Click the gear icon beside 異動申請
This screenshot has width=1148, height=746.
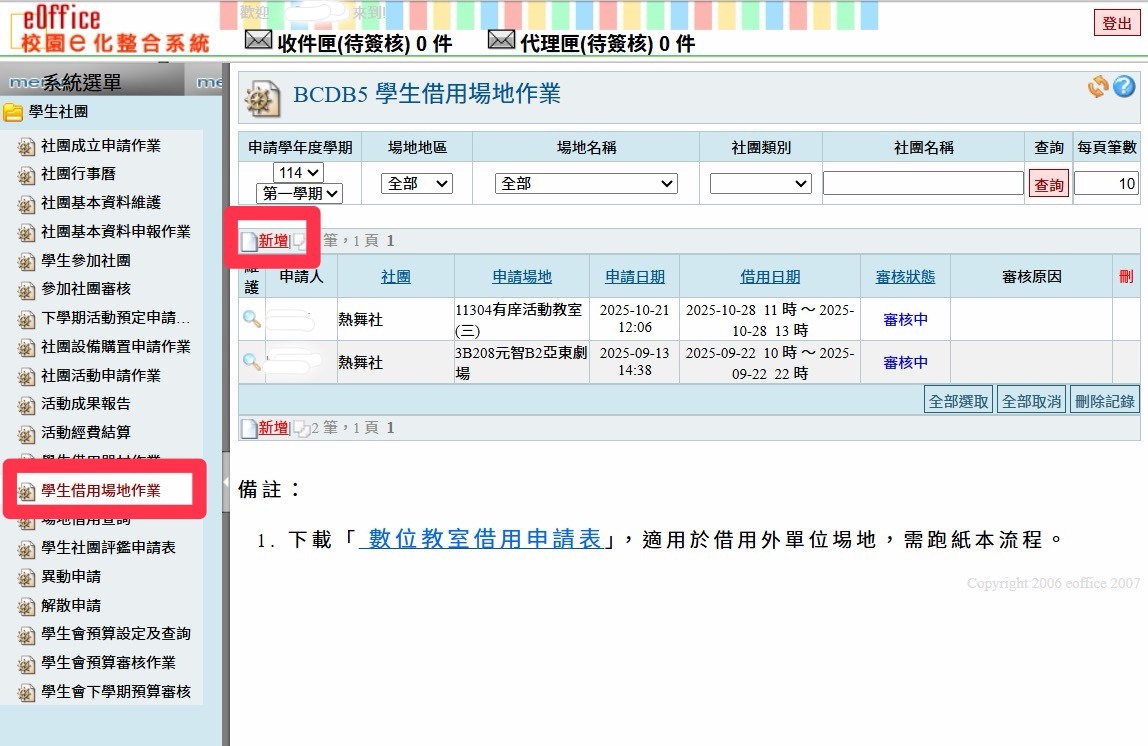pyautogui.click(x=26, y=578)
